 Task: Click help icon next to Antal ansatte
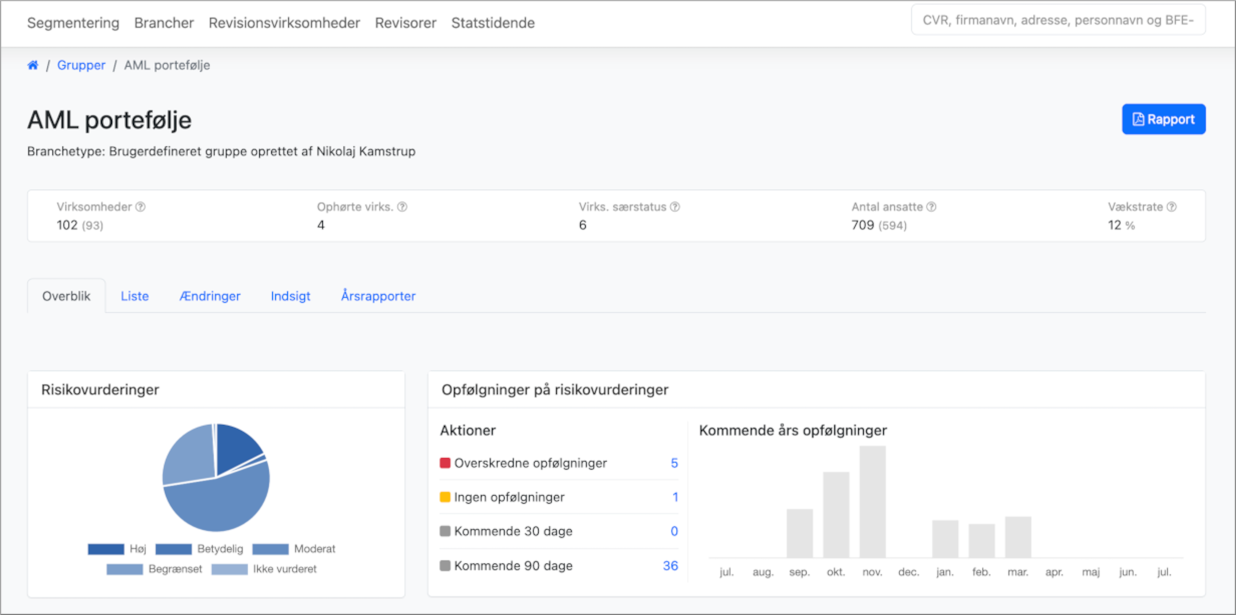[931, 207]
